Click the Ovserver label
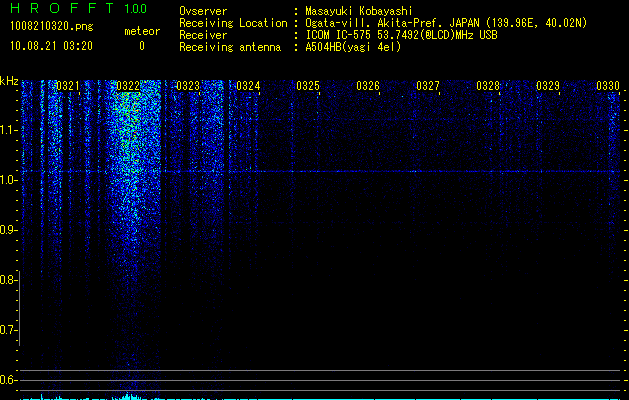 point(203,12)
